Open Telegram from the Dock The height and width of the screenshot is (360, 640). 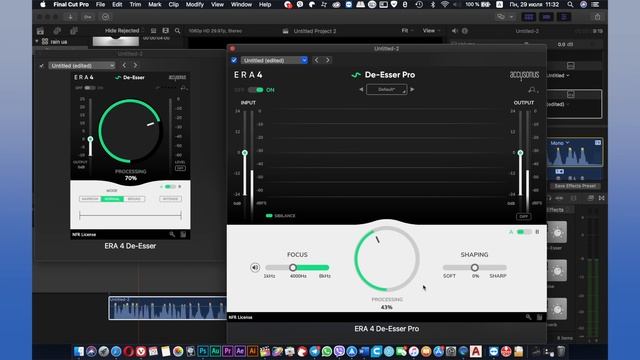314,351
